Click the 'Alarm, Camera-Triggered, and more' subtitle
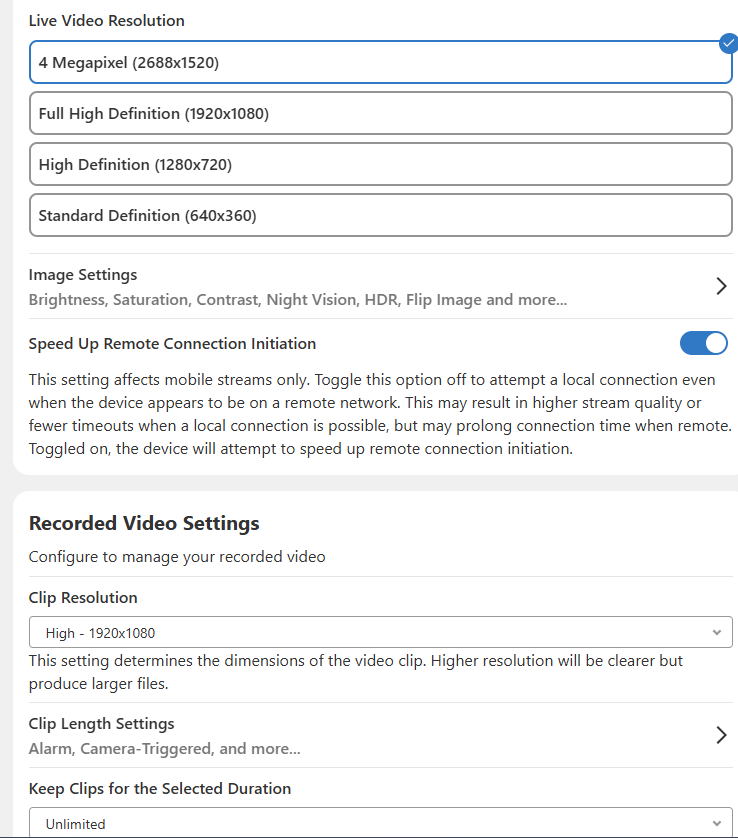738x838 pixels. pos(164,748)
